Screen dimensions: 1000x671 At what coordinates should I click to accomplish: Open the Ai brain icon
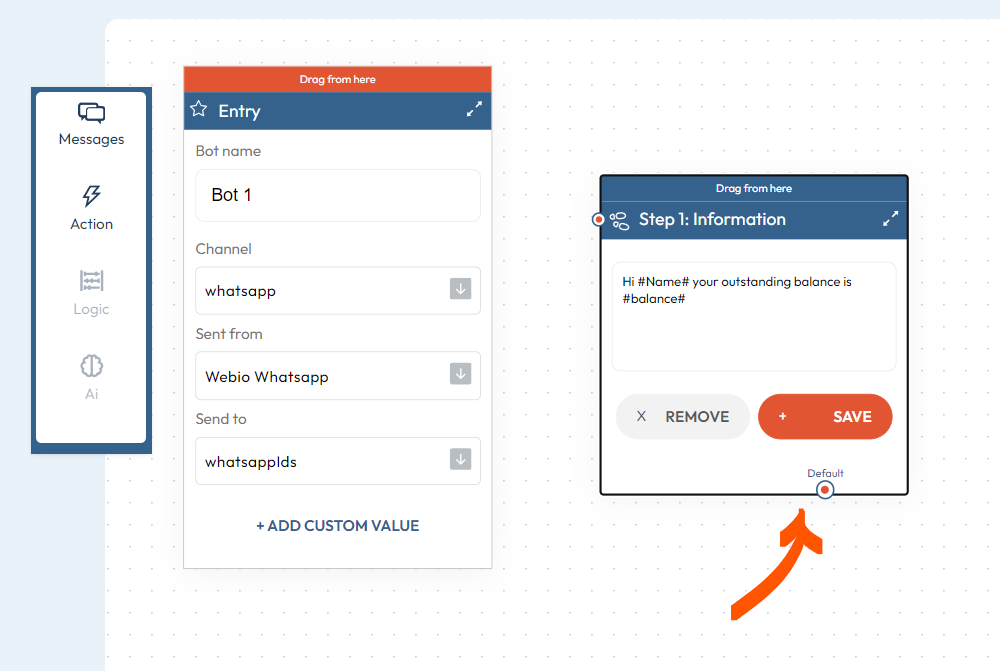91,366
